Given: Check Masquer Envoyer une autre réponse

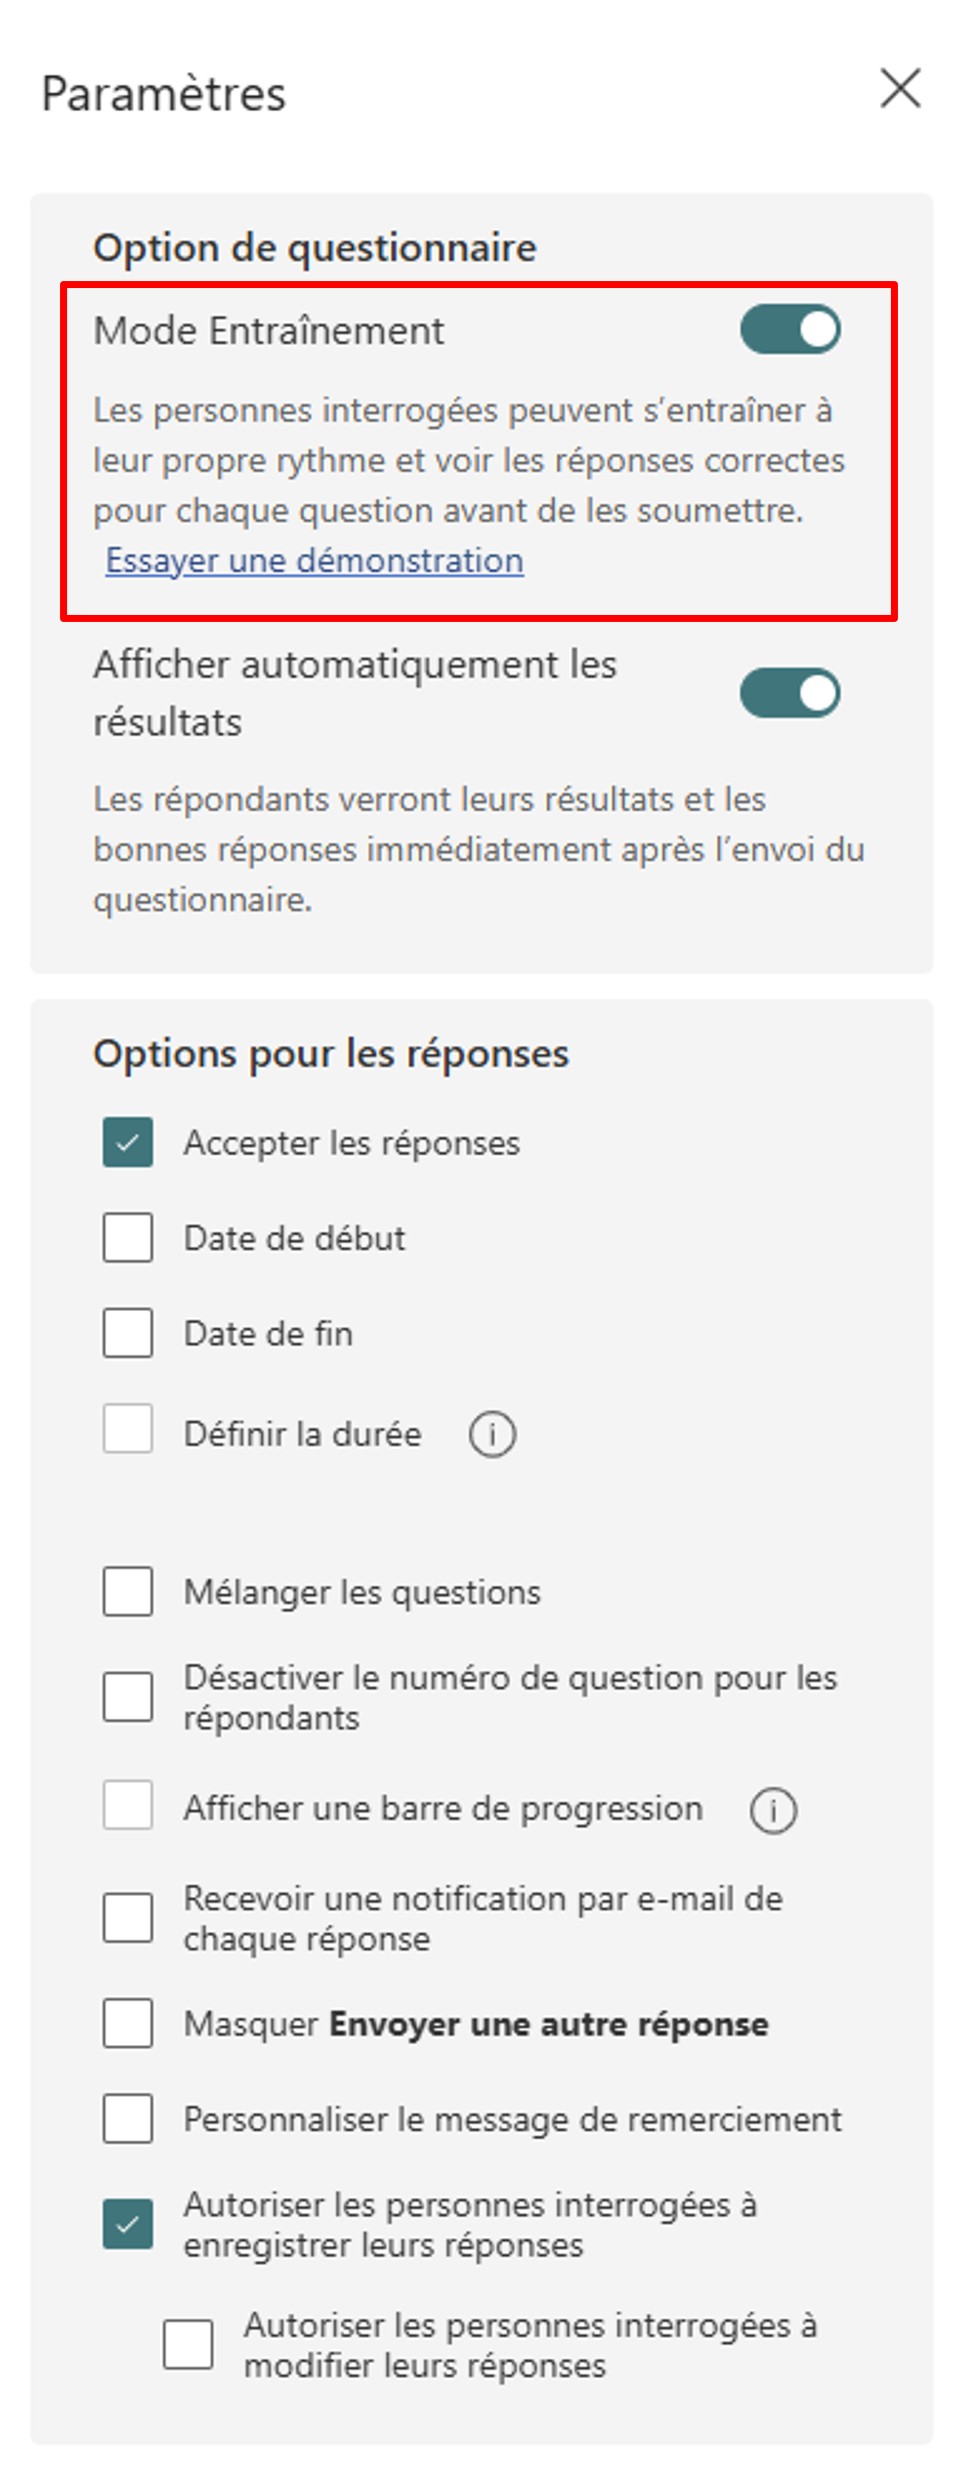Looking at the screenshot, I should click(128, 2023).
